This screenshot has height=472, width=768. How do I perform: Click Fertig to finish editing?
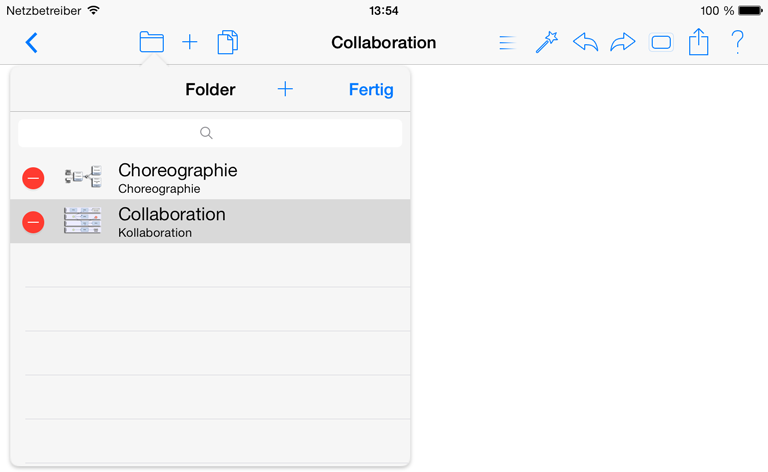(x=371, y=90)
